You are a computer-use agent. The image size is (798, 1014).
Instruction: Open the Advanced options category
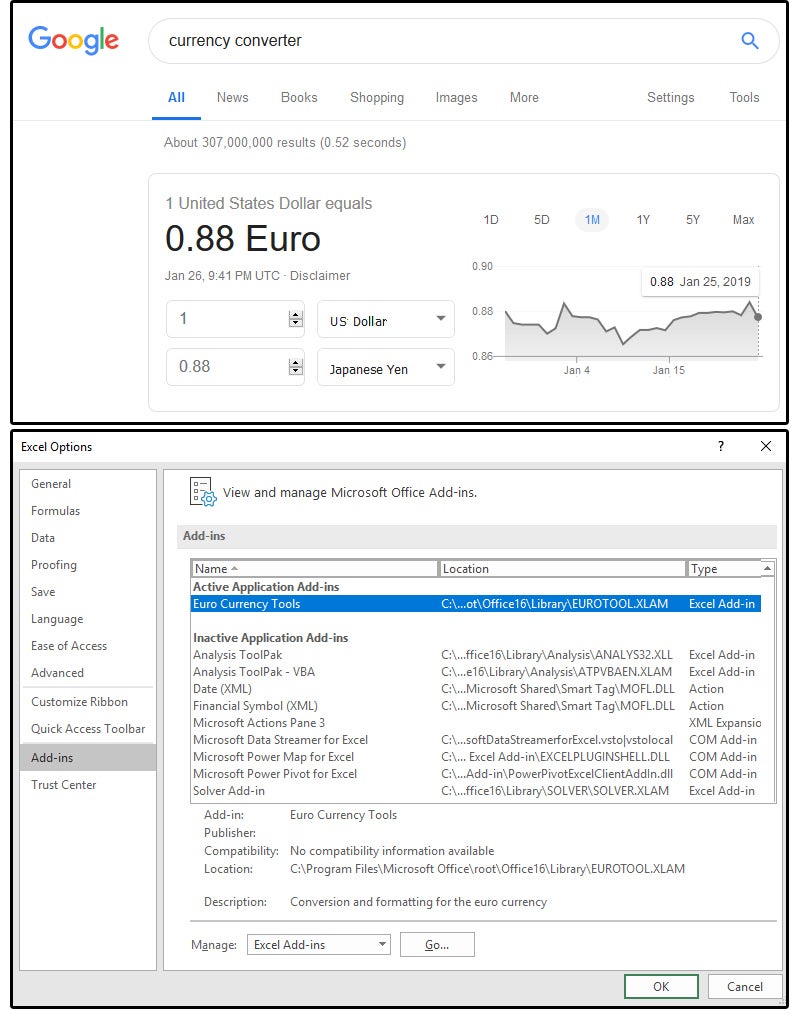tap(87, 673)
